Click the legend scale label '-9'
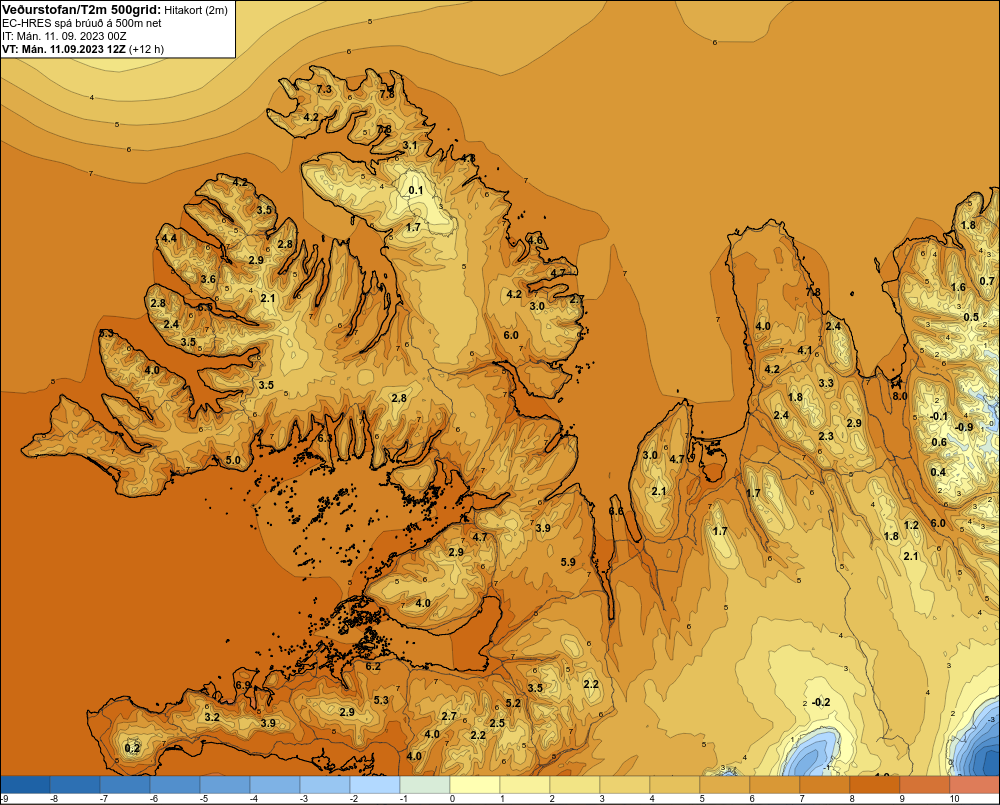The width and height of the screenshot is (1000, 805). point(4,799)
